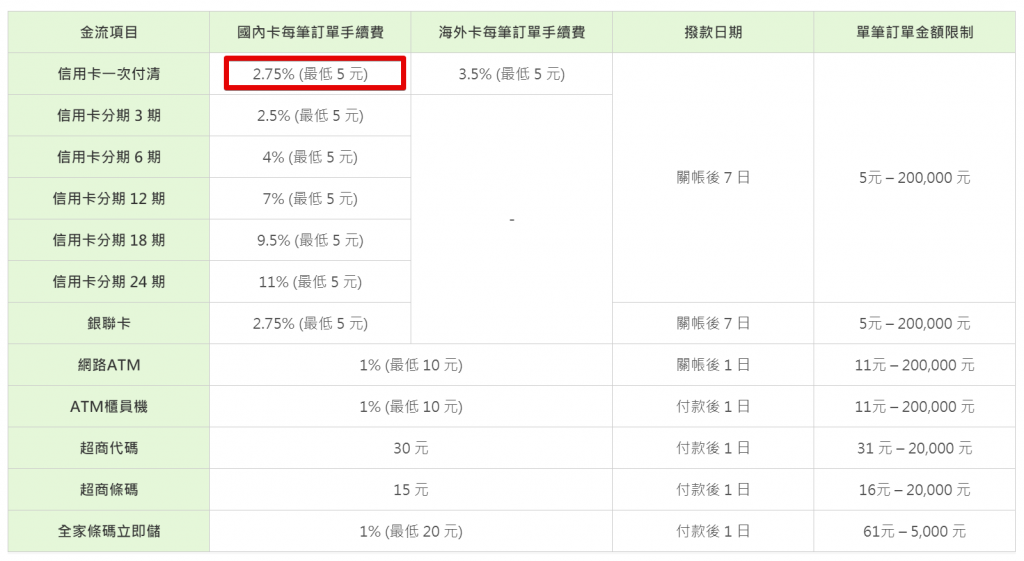Click the 61元 – 5,000 元 limit cell
This screenshot has height=561, width=1024.
point(914,531)
